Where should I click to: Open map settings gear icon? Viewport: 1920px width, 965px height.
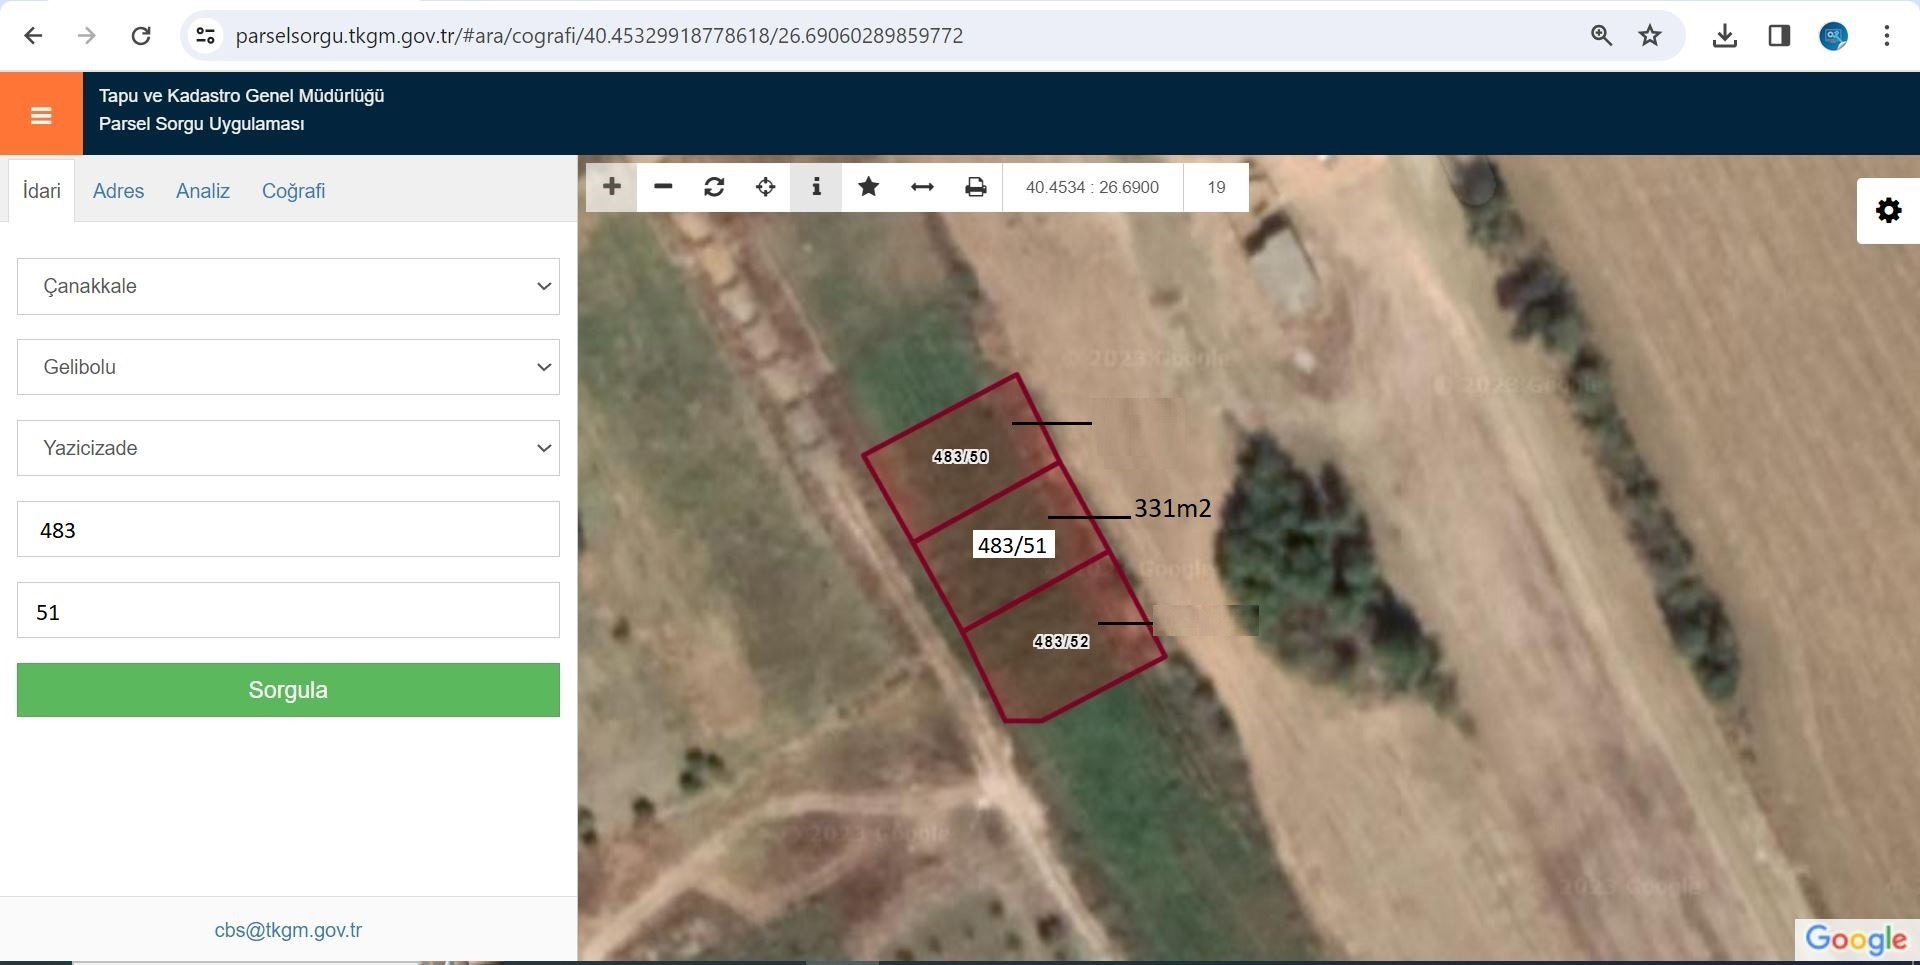point(1888,210)
